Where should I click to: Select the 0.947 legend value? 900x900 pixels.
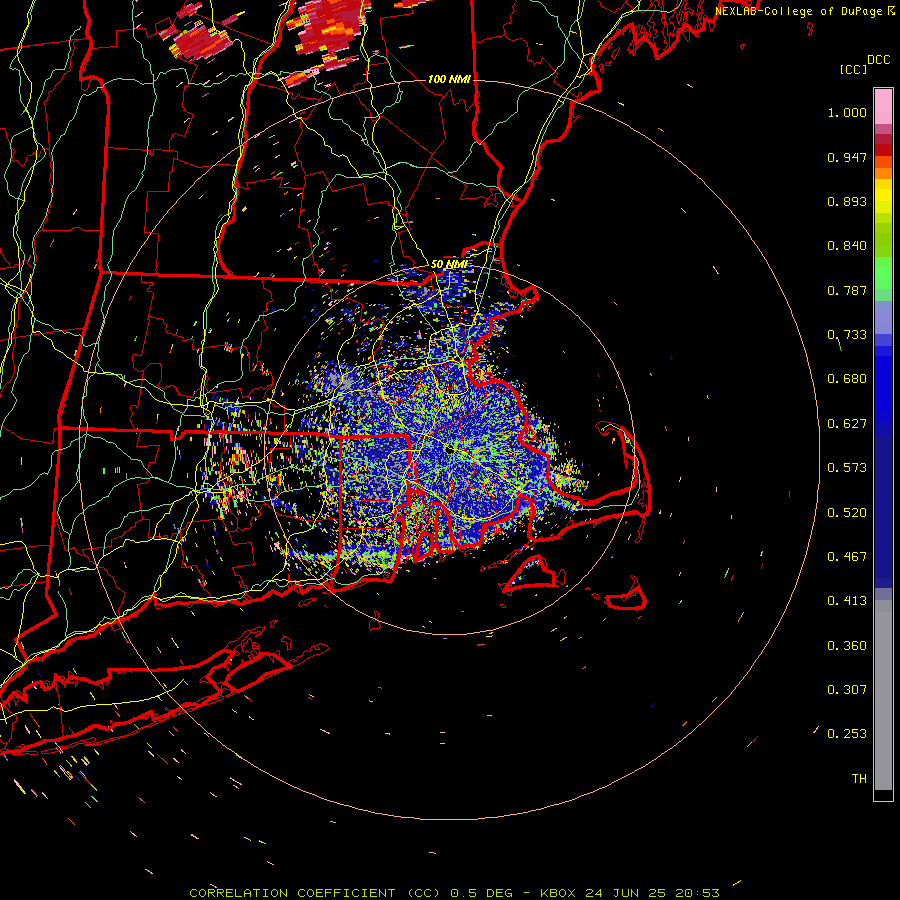(x=847, y=157)
